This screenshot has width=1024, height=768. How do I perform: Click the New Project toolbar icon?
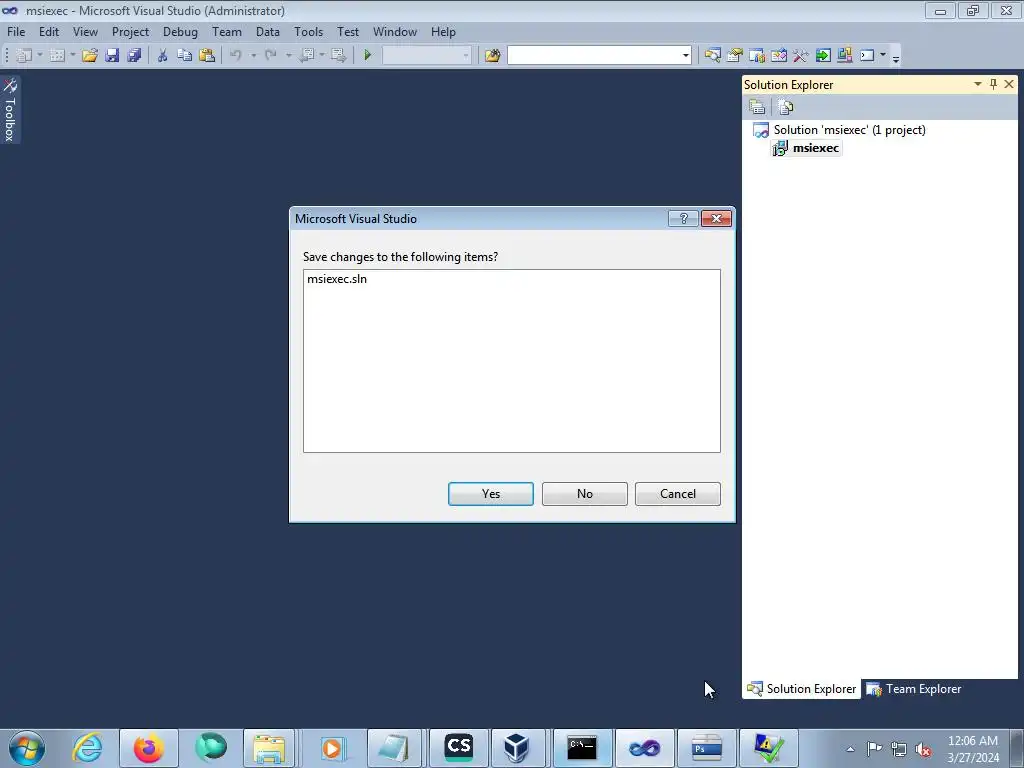pyautogui.click(x=24, y=56)
